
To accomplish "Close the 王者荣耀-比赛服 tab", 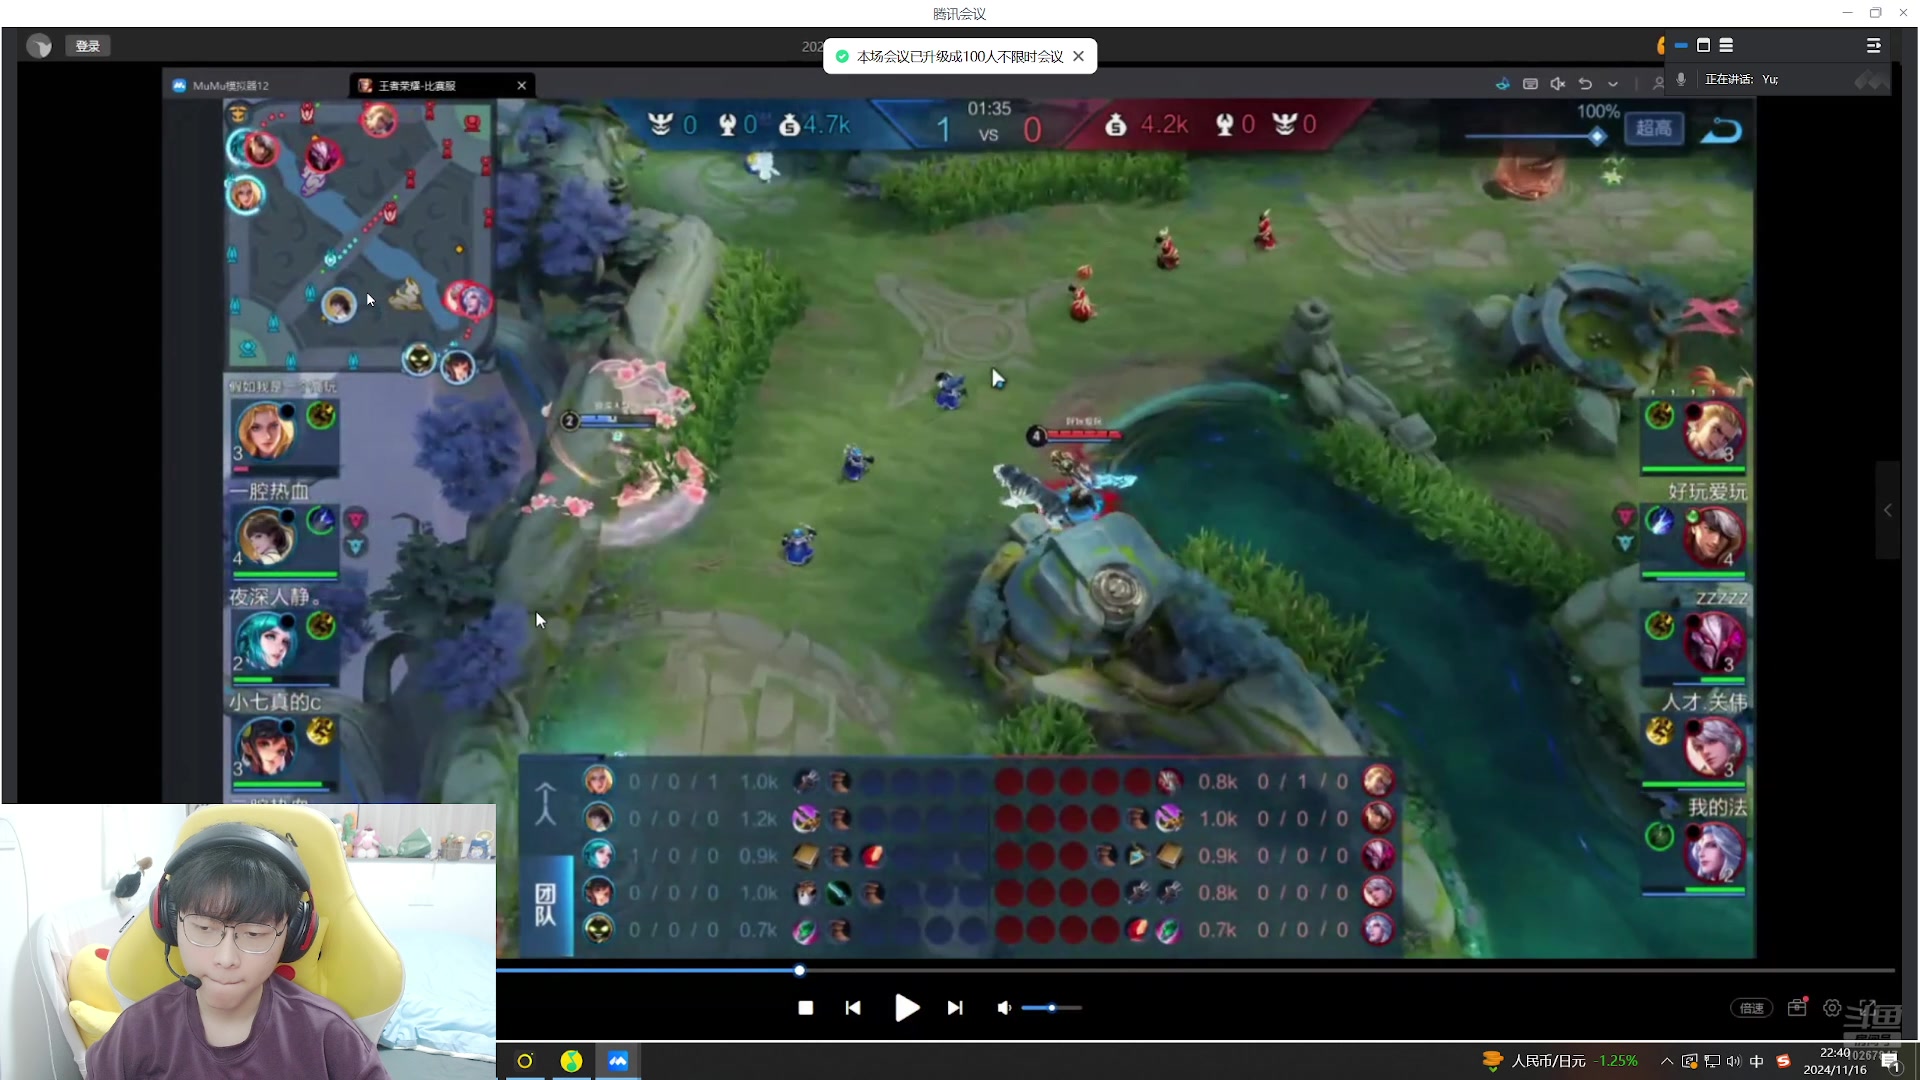I will click(521, 86).
